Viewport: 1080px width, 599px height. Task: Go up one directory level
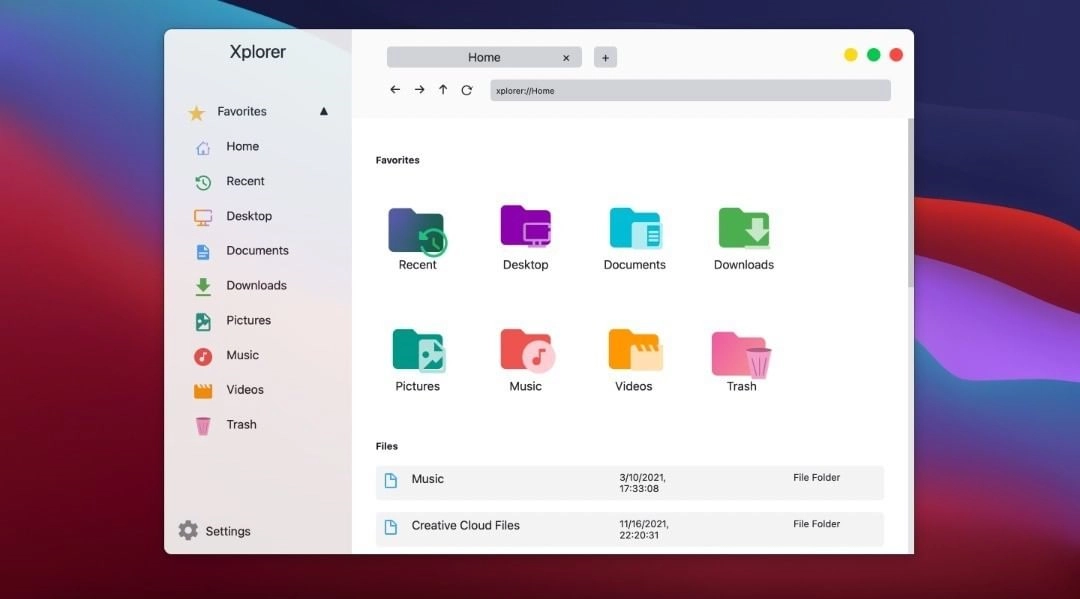443,89
